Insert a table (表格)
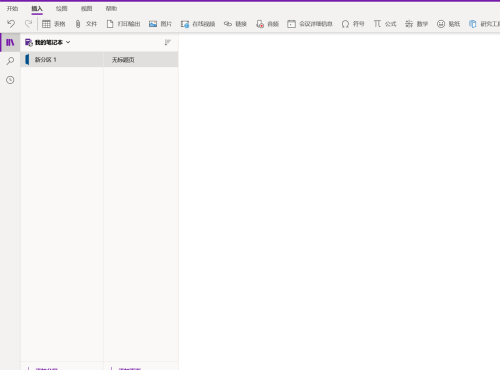 pyautogui.click(x=54, y=24)
